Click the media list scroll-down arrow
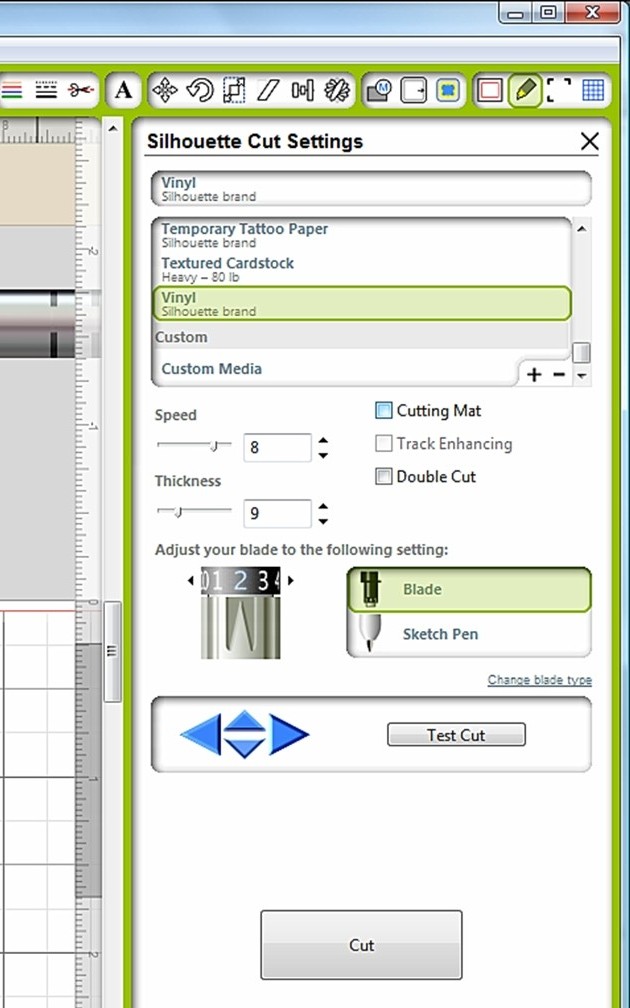This screenshot has width=630, height=1008. coord(582,375)
